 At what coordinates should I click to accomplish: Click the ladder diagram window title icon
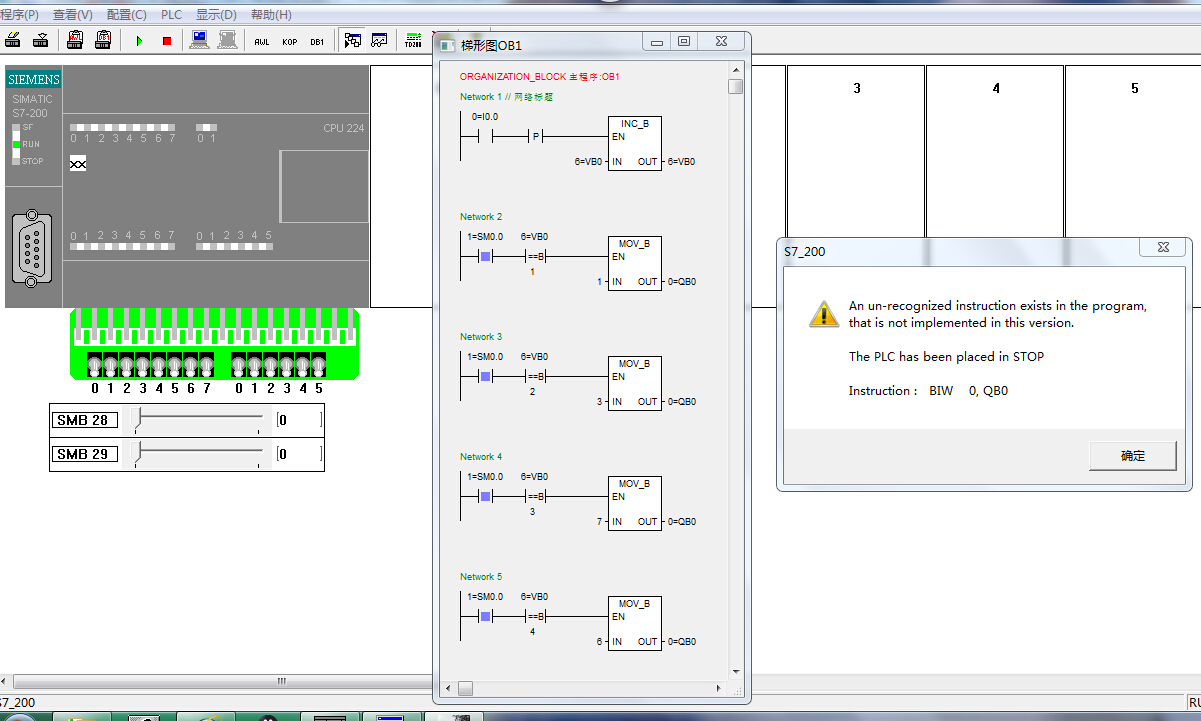tap(448, 45)
